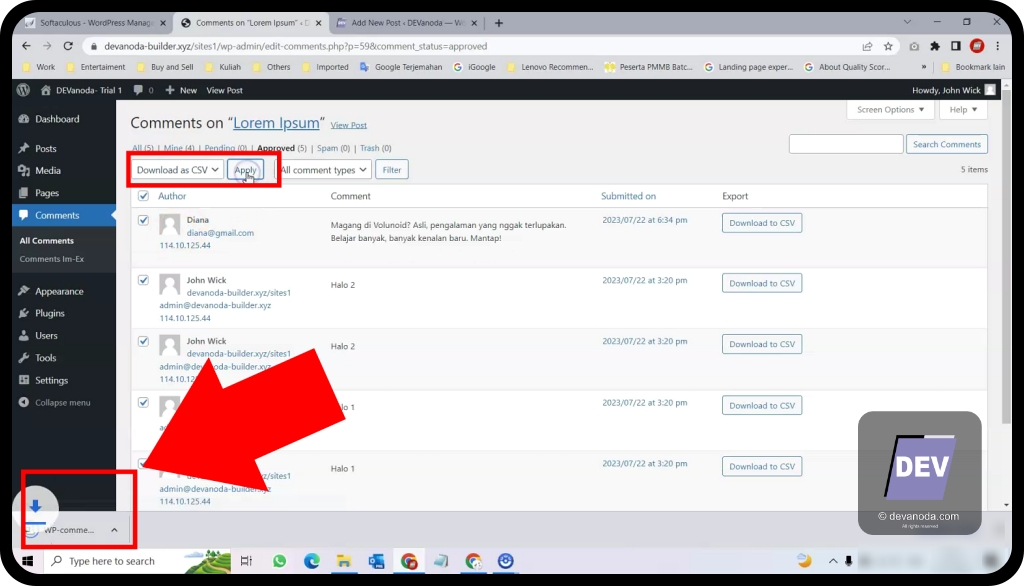The width and height of the screenshot is (1024, 586).
Task: Click the browser back arrow
Action: [26, 46]
